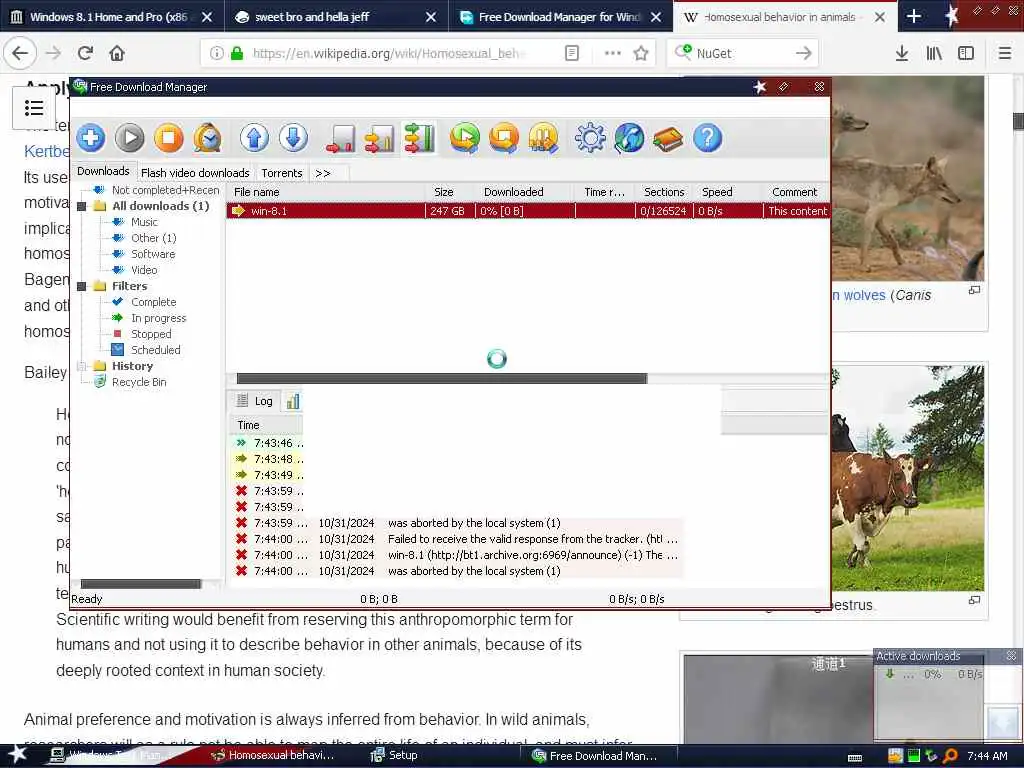Bookmark this page with the star icon
Viewport: 1024px width, 768px height.
(x=641, y=53)
